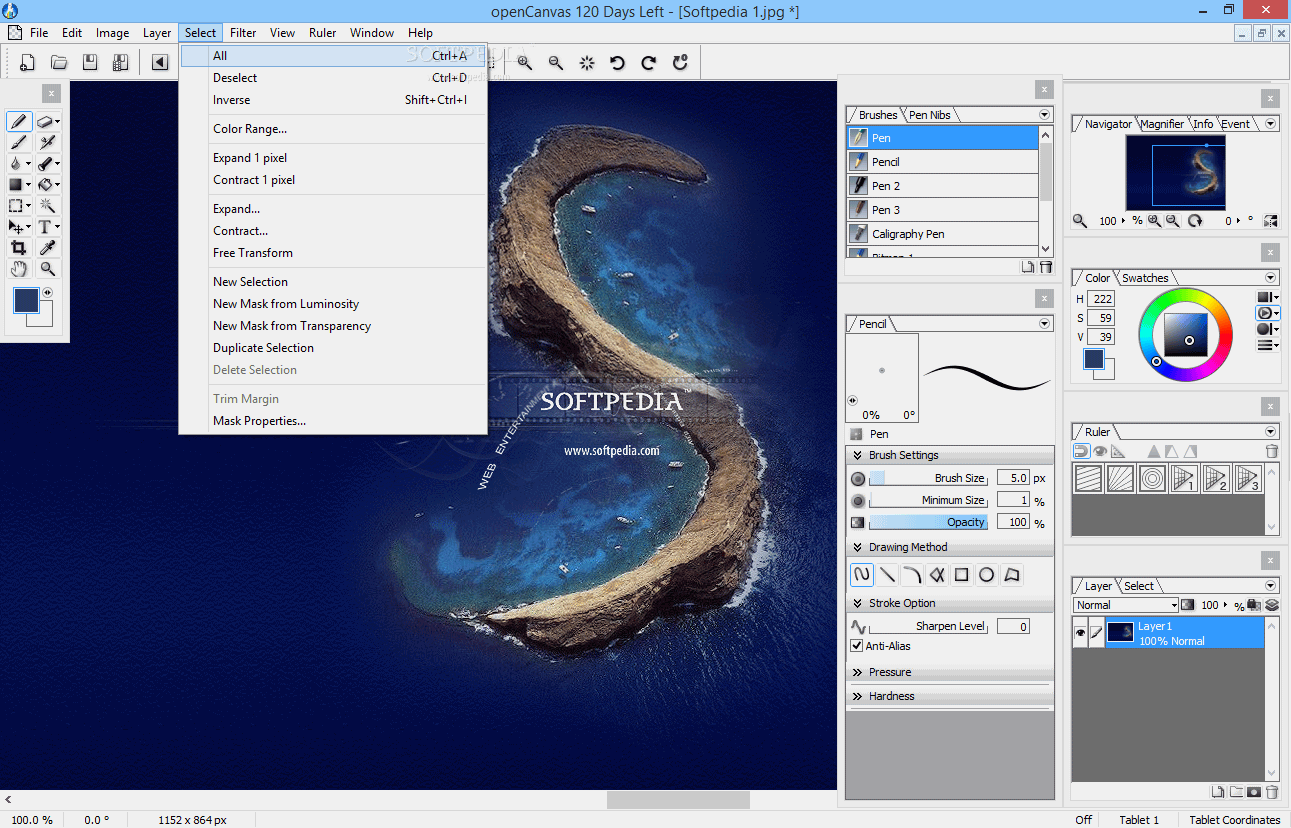Collapse the Drawing Method section
The image size is (1291, 828).
858,547
